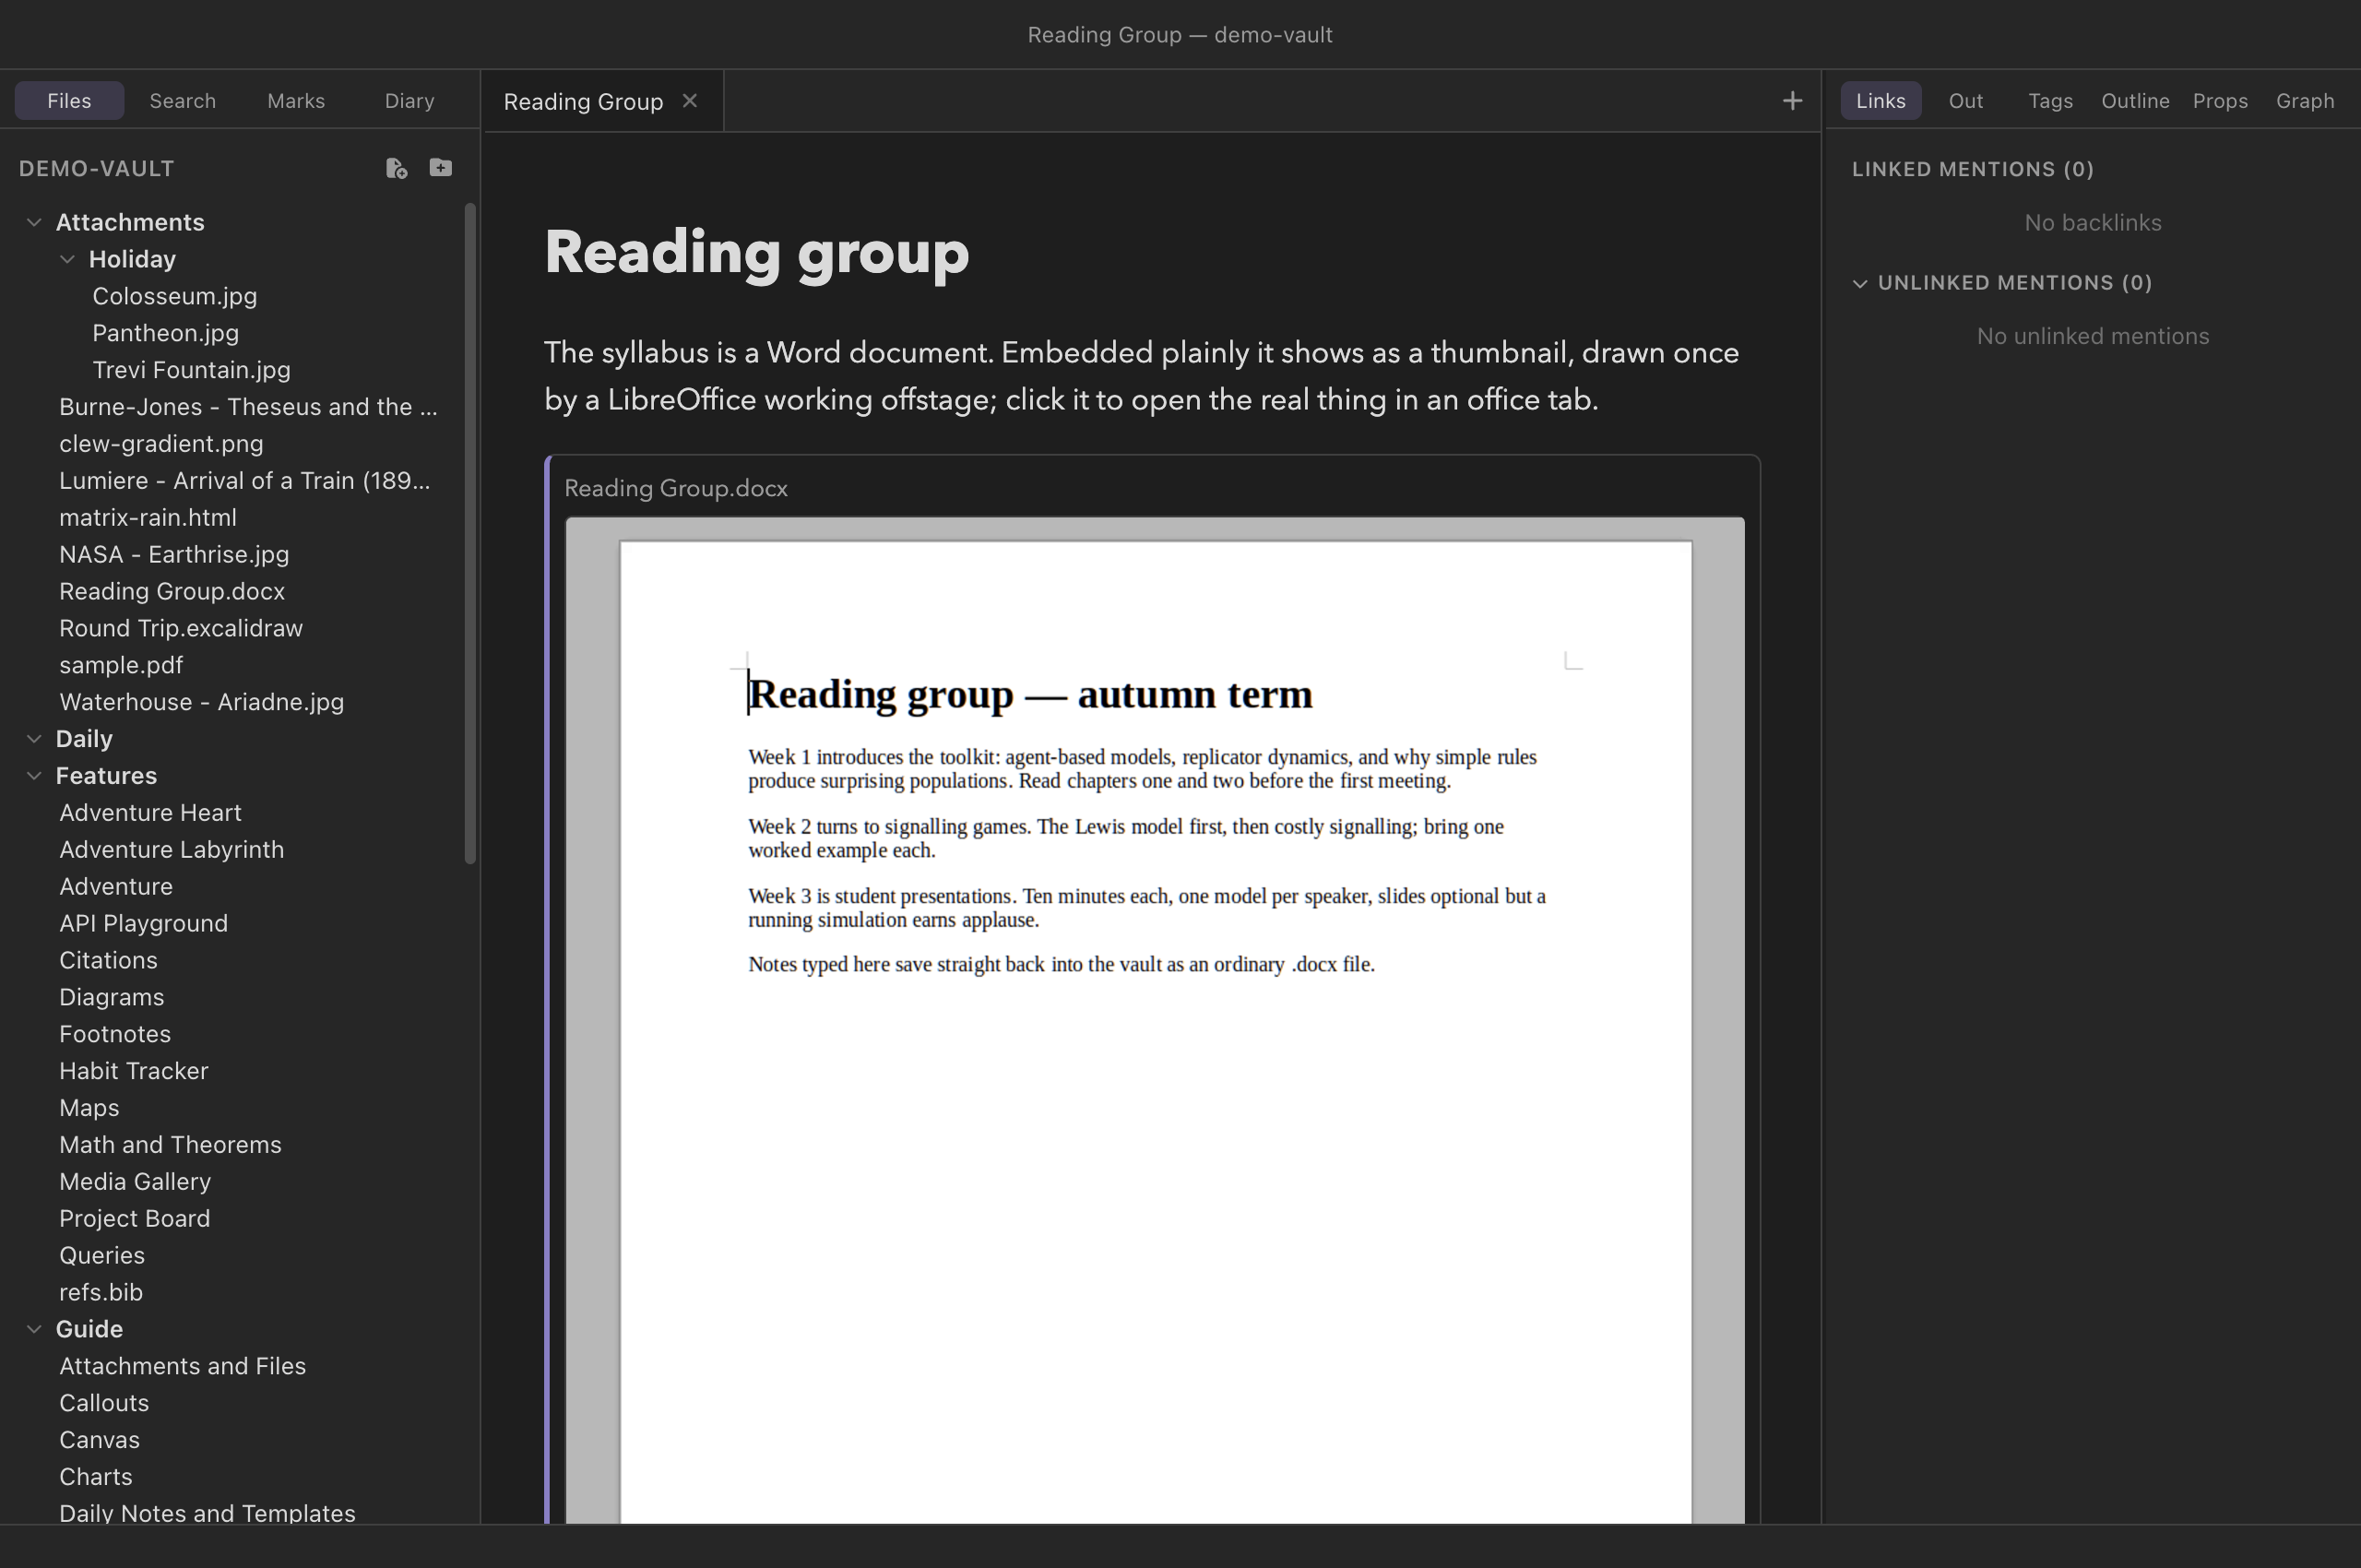This screenshot has height=1568, width=2361.
Task: Close the Reading Group tab
Action: (x=690, y=101)
